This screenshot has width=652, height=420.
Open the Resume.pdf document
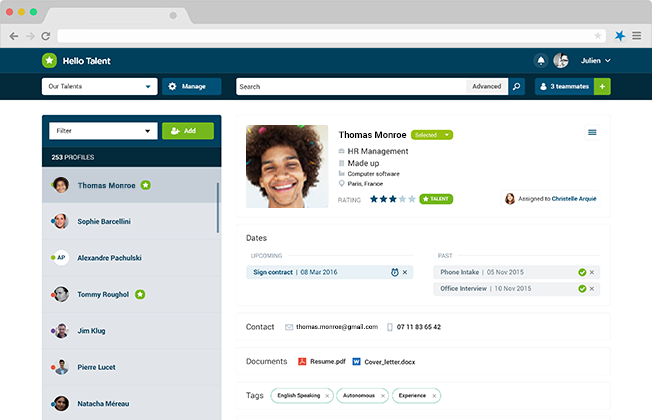coord(322,361)
